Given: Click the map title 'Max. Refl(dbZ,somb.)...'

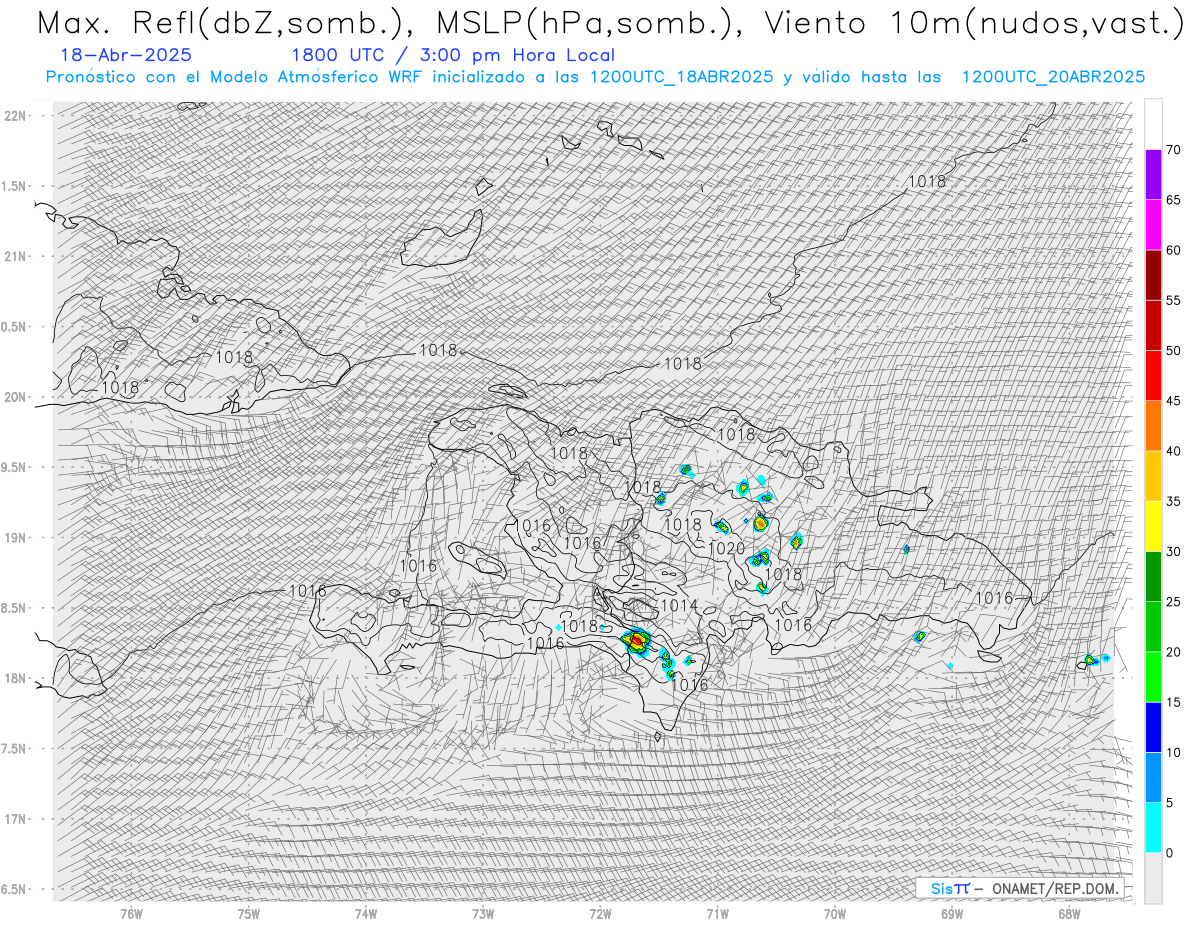Looking at the screenshot, I should coord(610,22).
